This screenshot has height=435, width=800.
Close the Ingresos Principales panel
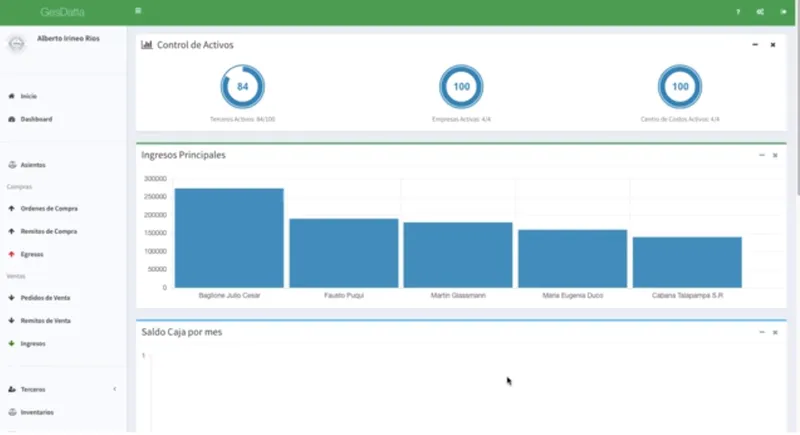775,155
